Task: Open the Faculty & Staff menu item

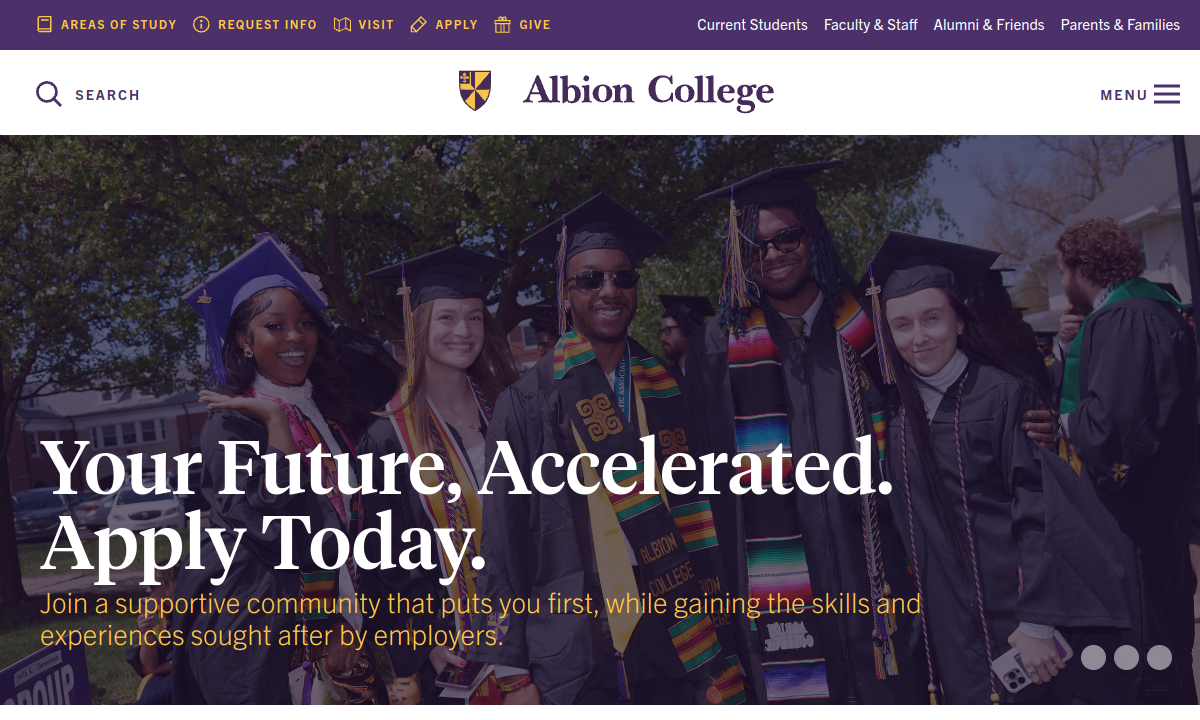Action: 870,25
